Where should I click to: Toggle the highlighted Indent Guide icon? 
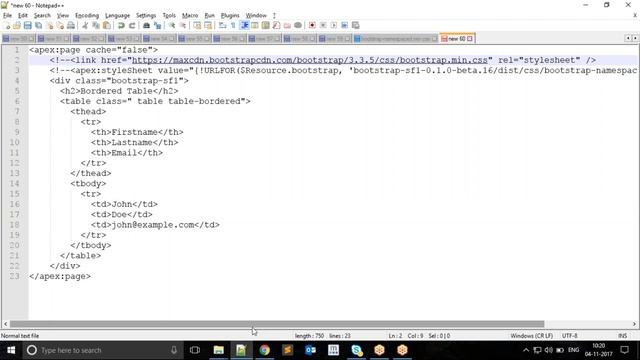click(244, 25)
